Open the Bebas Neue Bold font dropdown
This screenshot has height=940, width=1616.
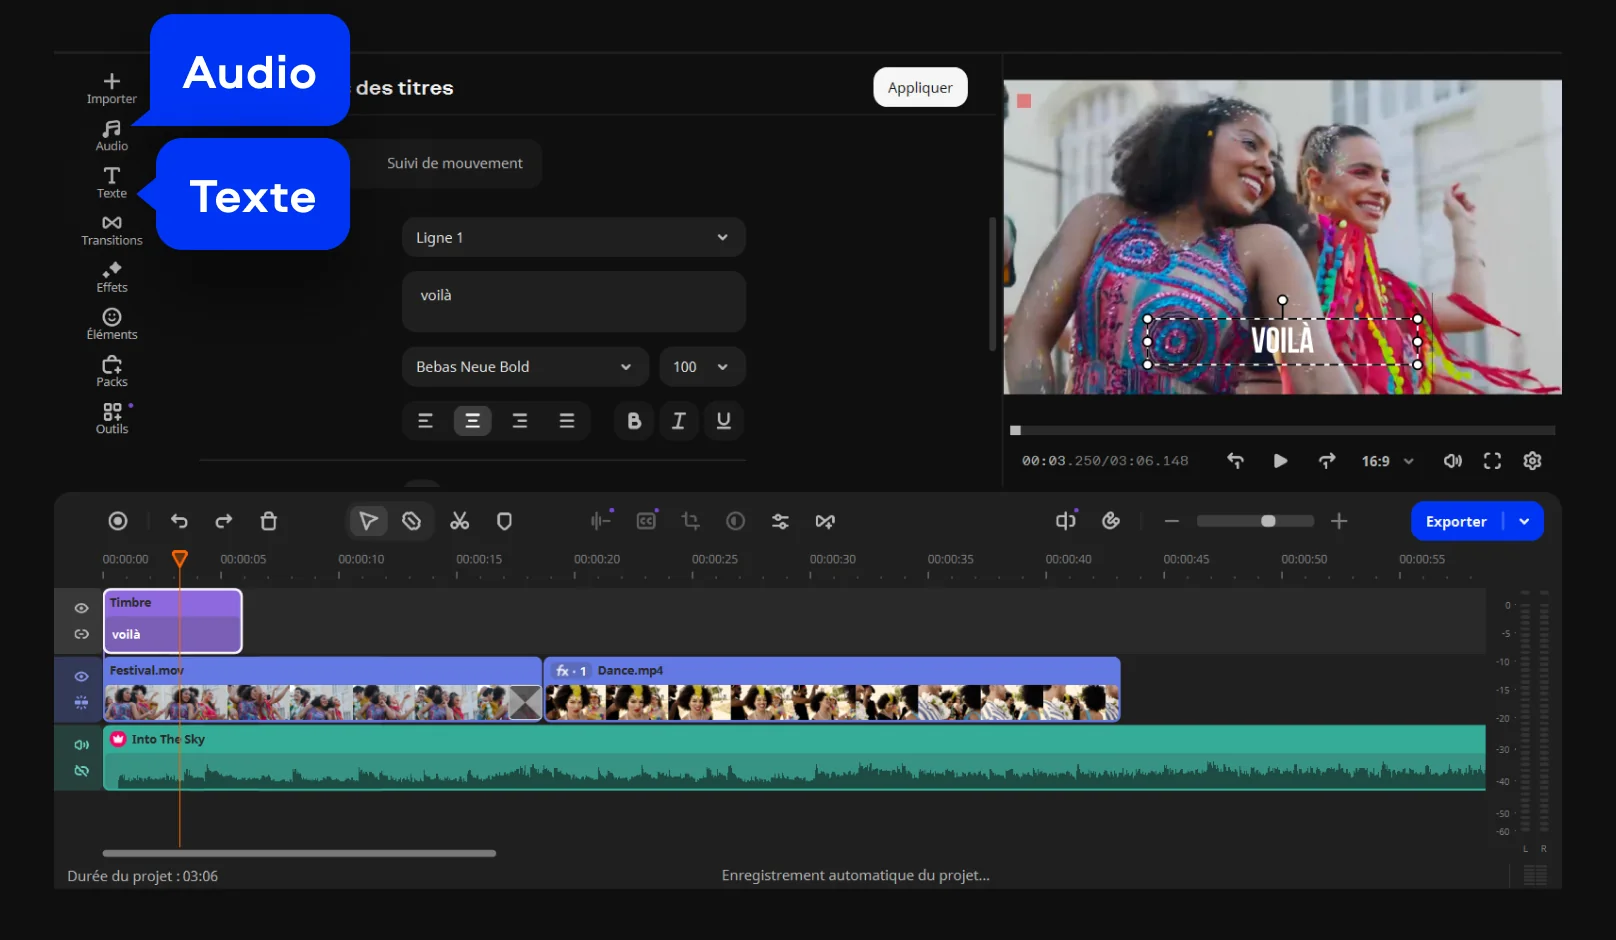click(x=524, y=367)
